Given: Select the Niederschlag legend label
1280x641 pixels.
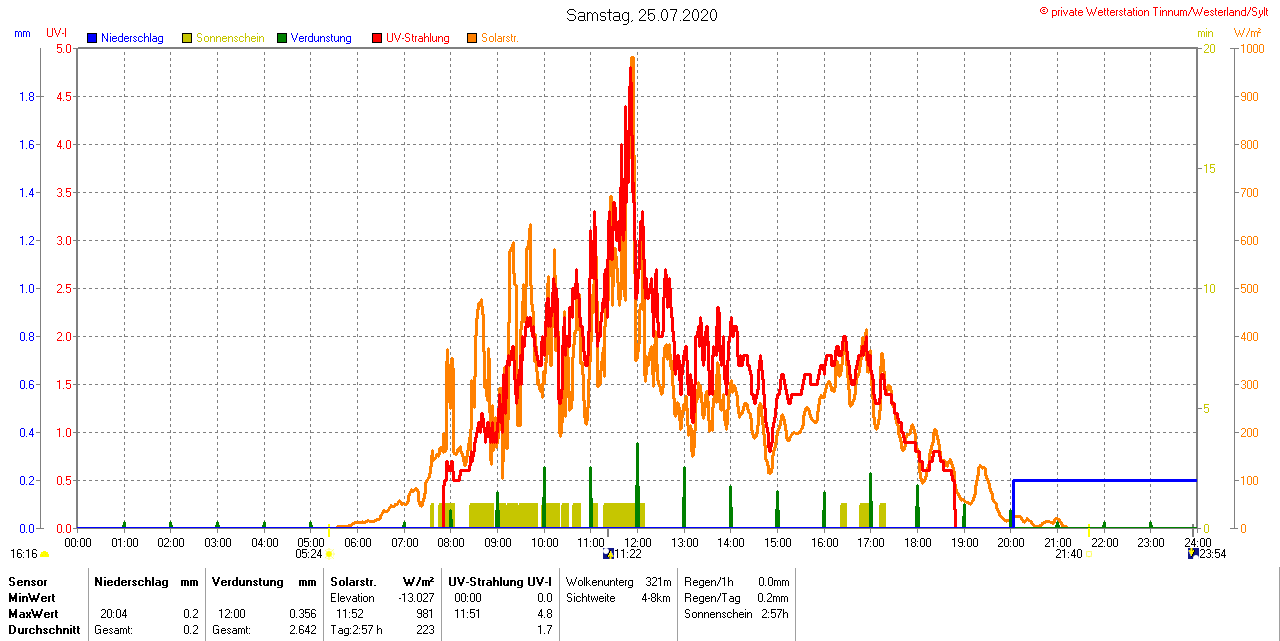Looking at the screenshot, I should [132, 38].
